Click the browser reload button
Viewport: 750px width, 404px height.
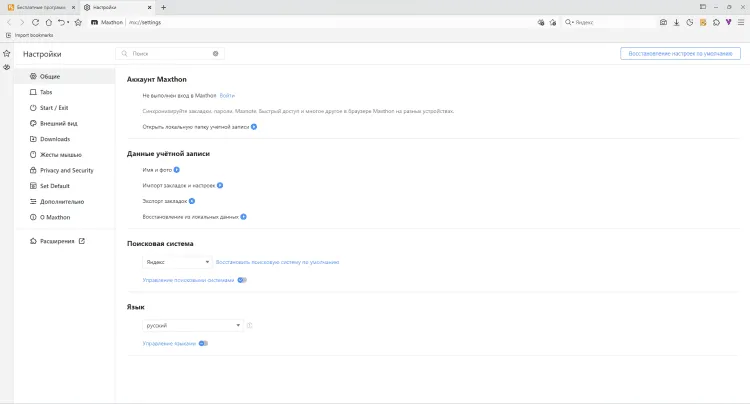[35, 21]
